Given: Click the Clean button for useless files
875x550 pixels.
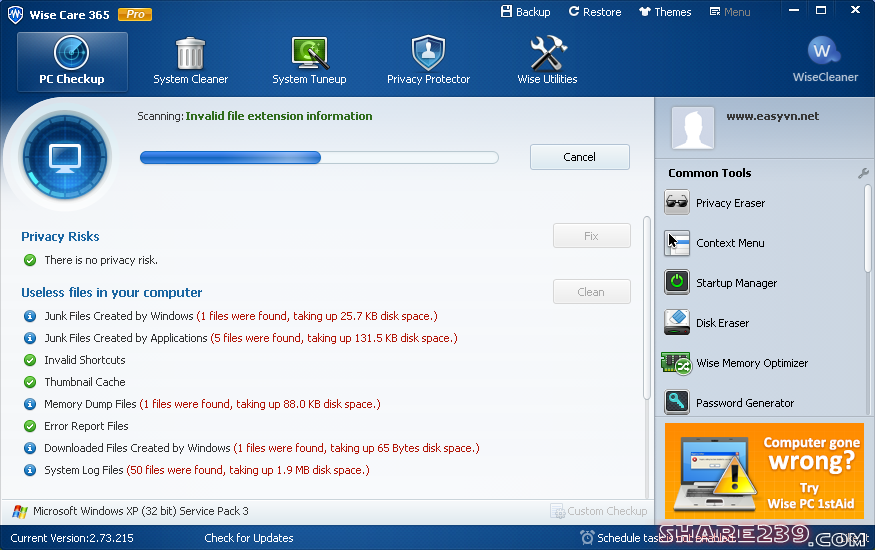Looking at the screenshot, I should click(592, 292).
